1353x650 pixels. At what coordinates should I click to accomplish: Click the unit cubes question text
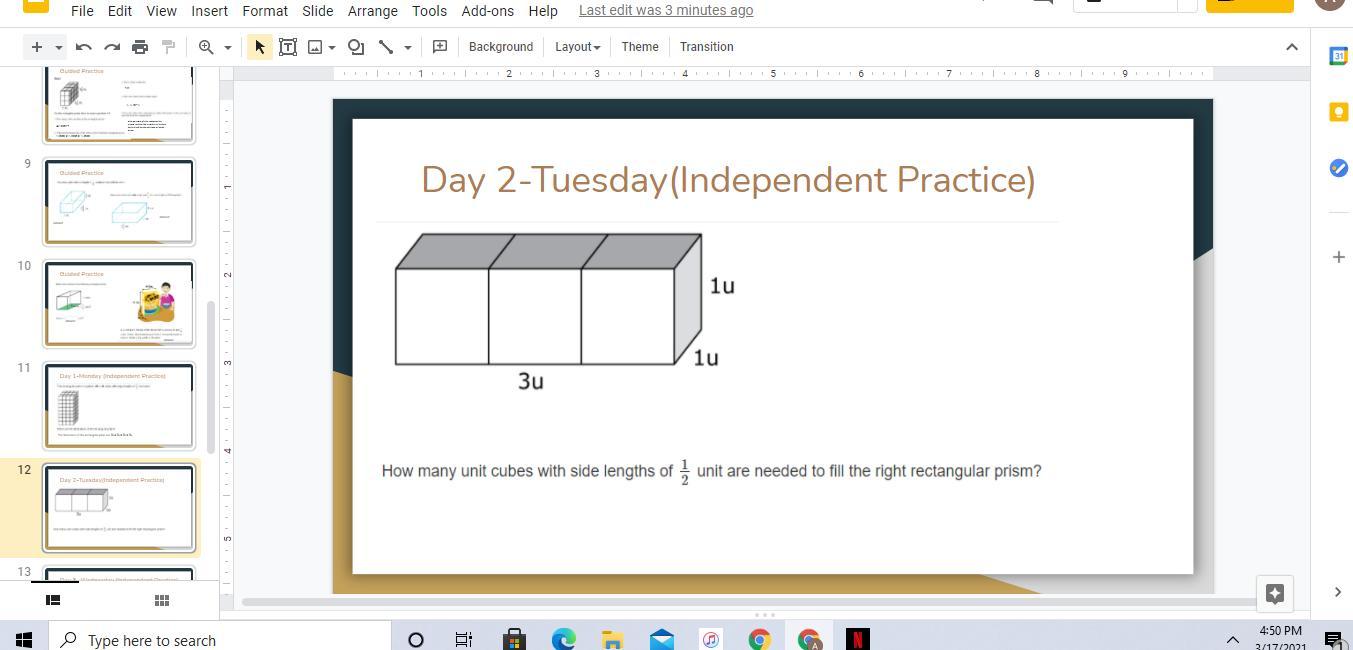711,471
